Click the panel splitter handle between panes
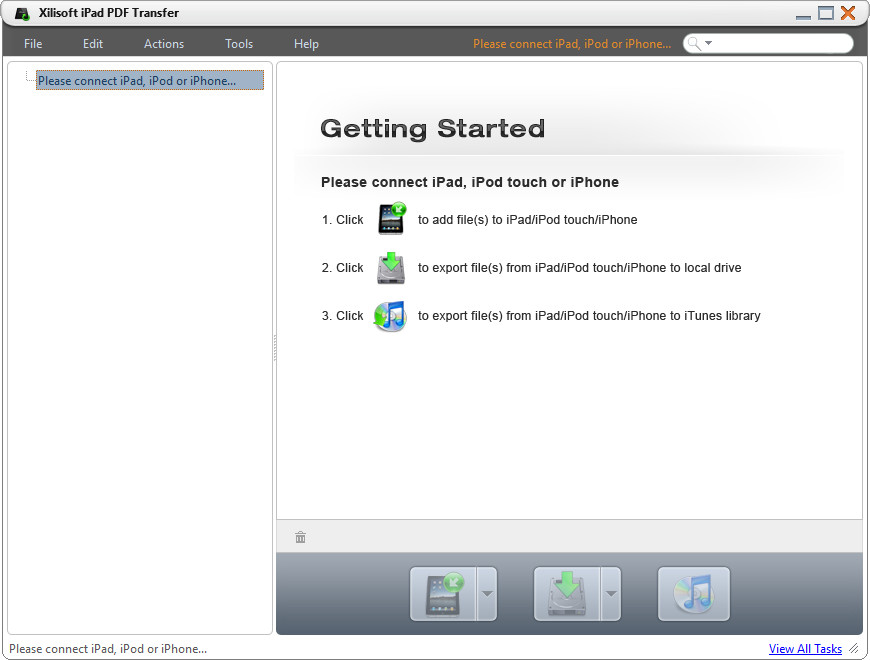This screenshot has width=870, height=660. pyautogui.click(x=275, y=348)
